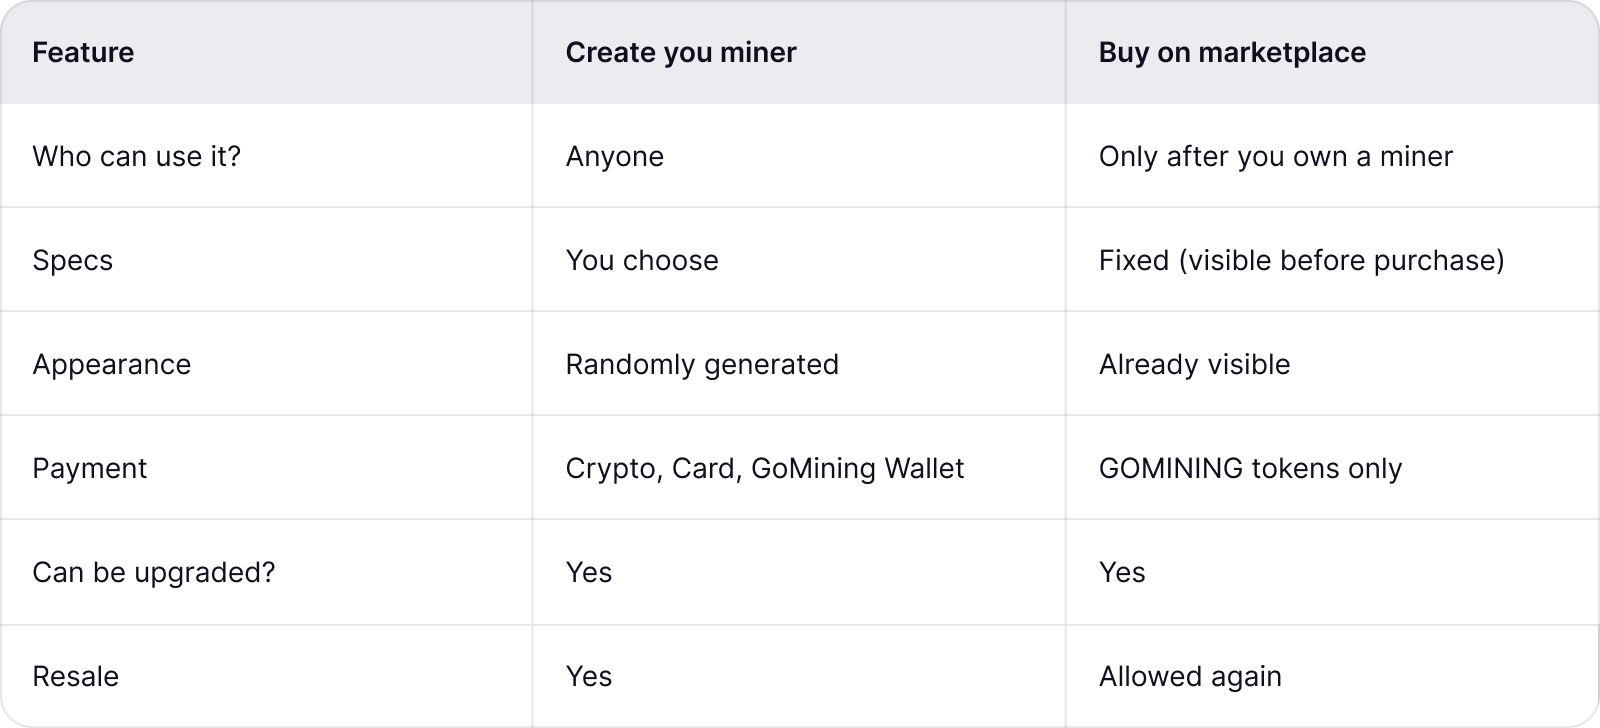Click 'Crypto, Card, GoMining Wallet' cell
Viewport: 1600px width, 728px height.
(764, 468)
